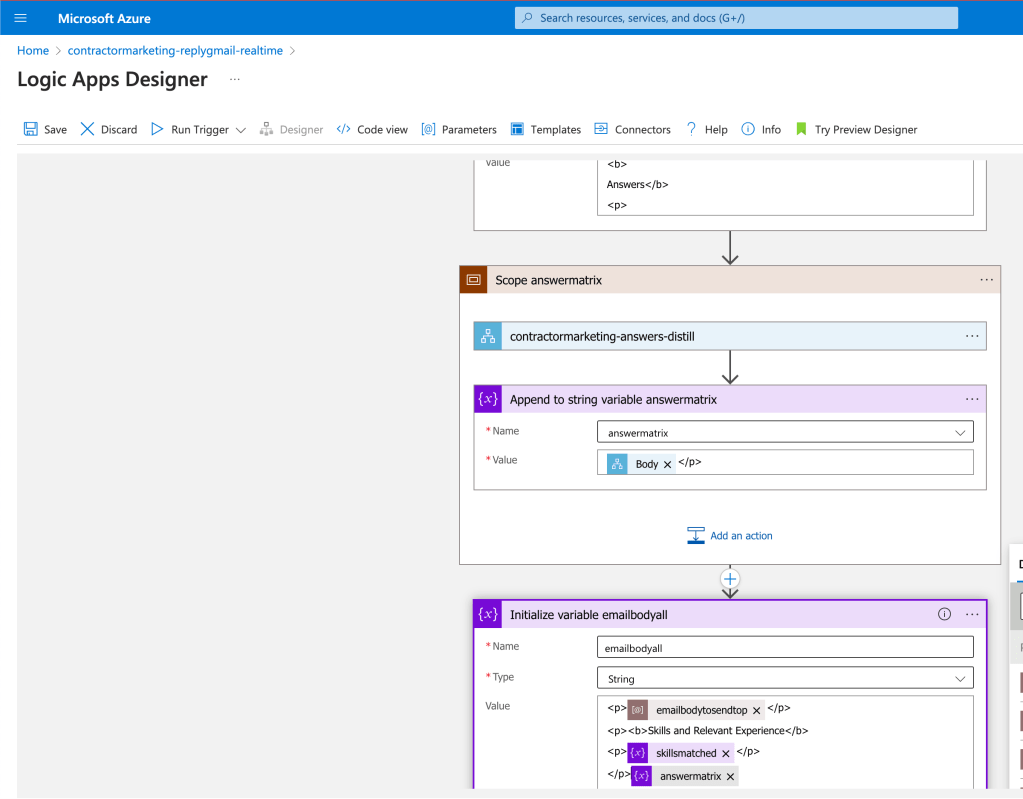Click the Microsoft Azure logo text
This screenshot has width=1023, height=799.
[104, 18]
